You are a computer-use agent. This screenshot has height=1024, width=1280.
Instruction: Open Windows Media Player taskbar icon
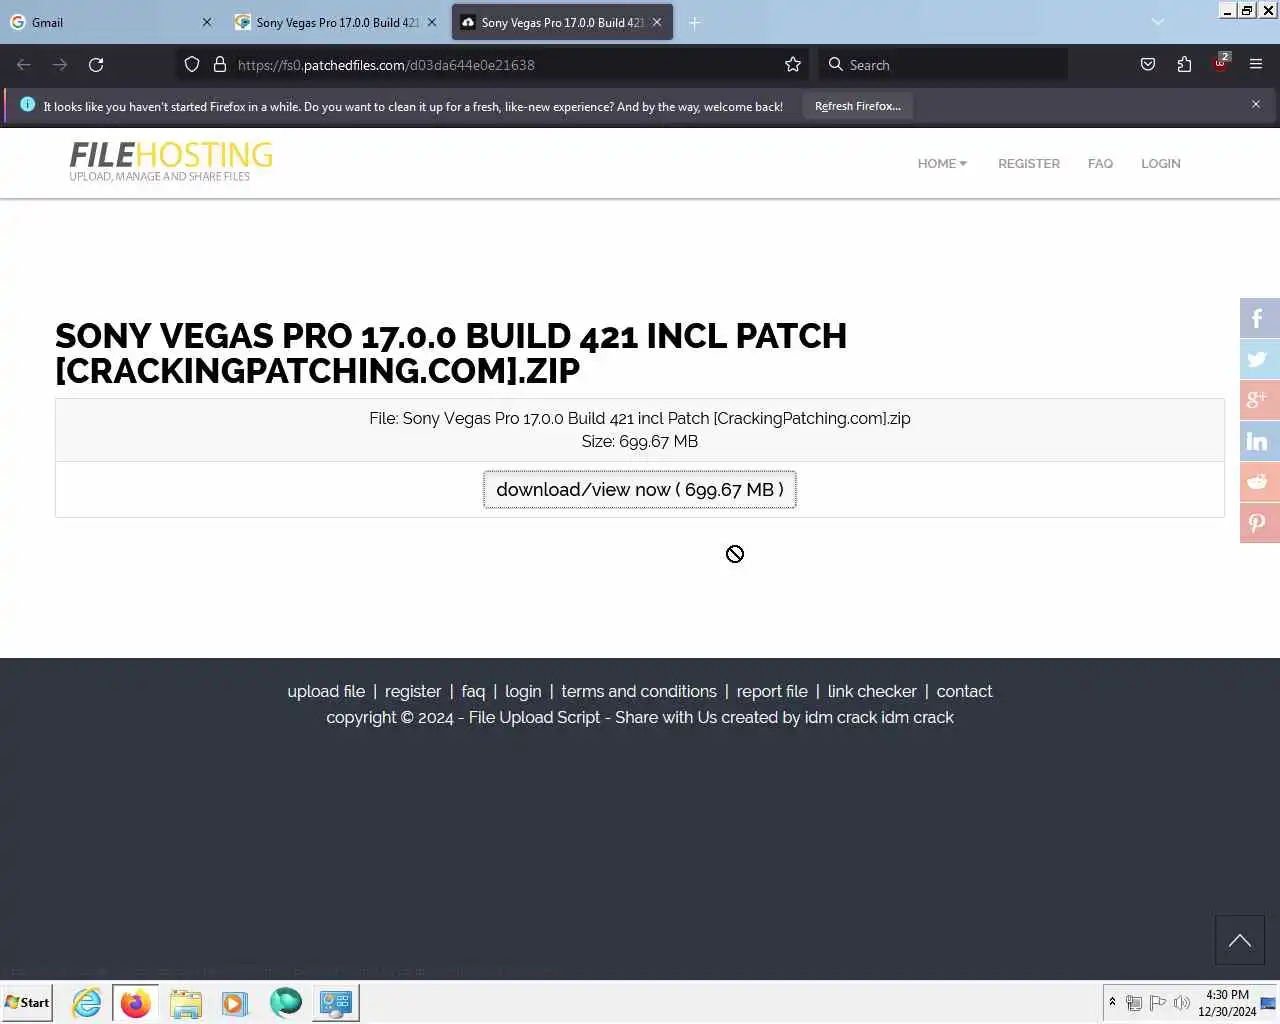point(235,1002)
